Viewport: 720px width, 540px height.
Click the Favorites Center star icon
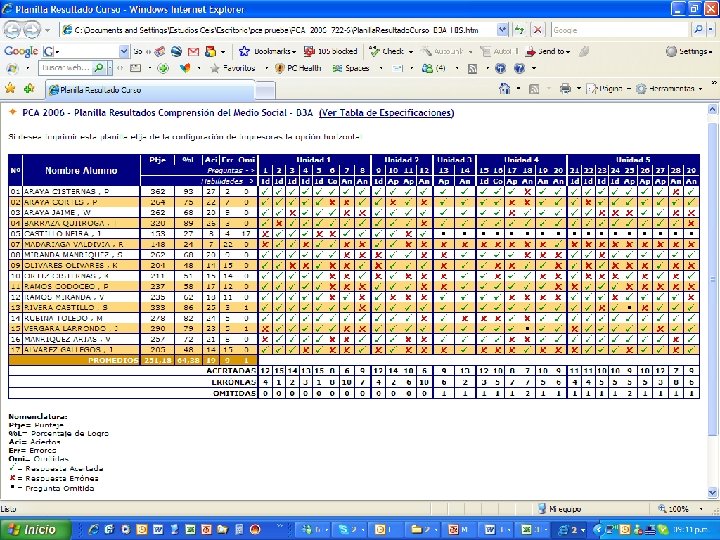point(11,89)
